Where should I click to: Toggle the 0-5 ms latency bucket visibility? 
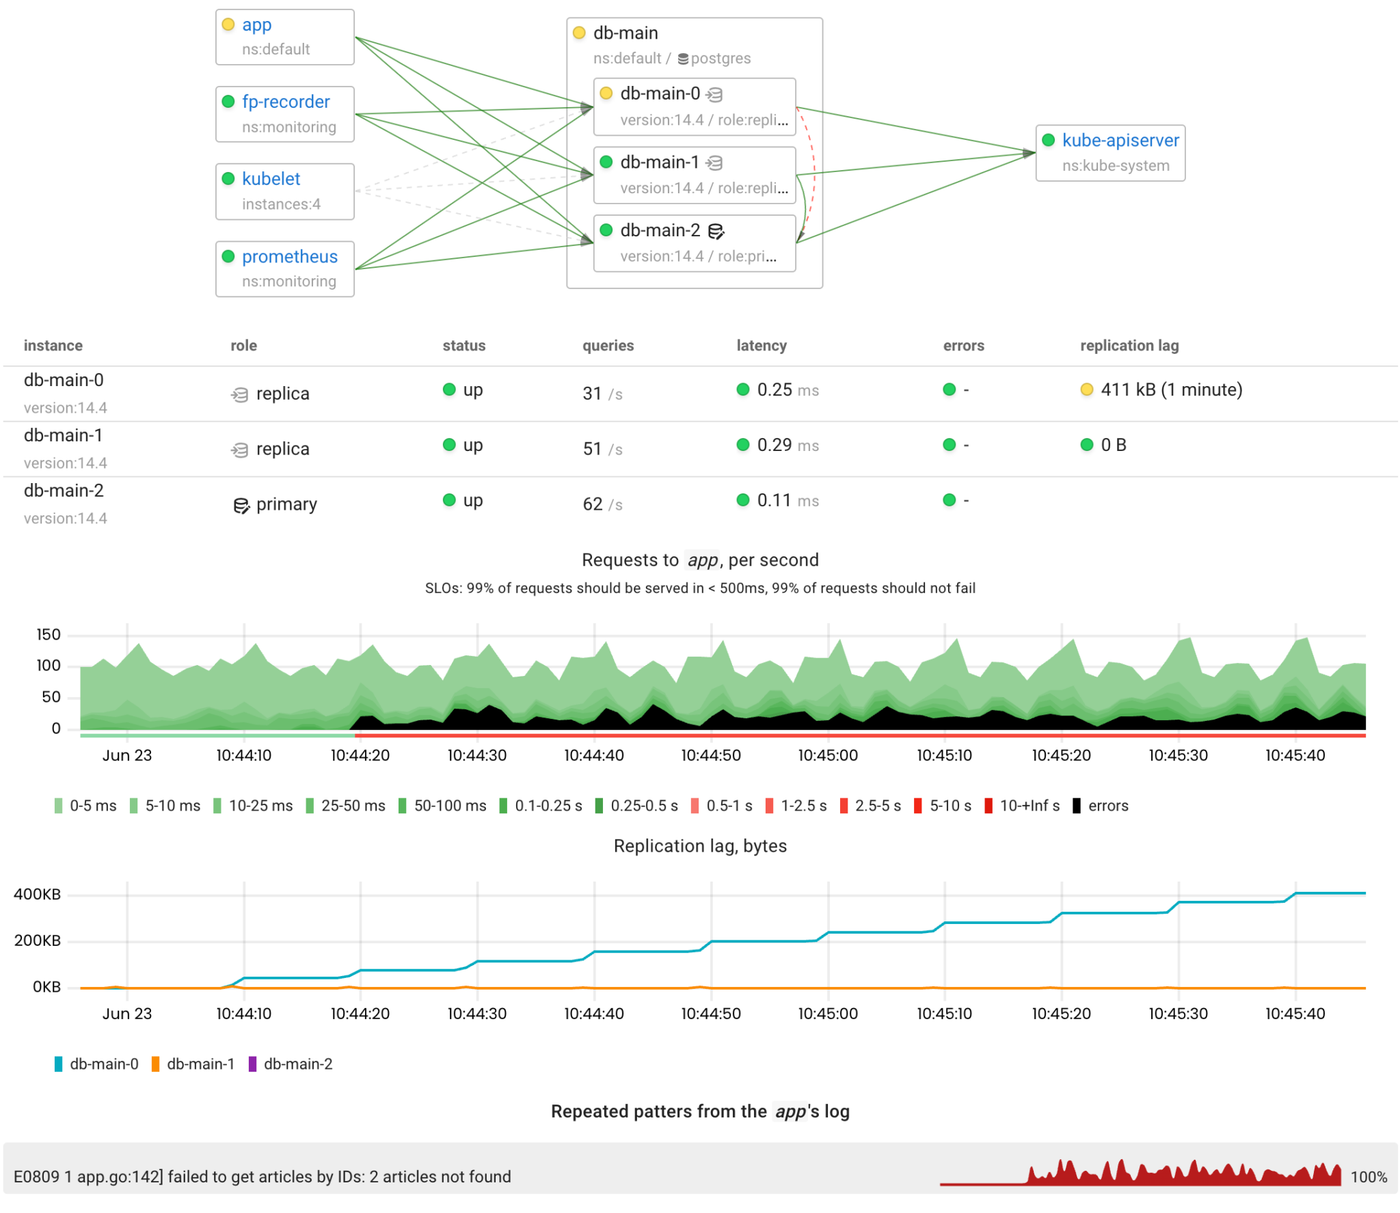point(58,805)
